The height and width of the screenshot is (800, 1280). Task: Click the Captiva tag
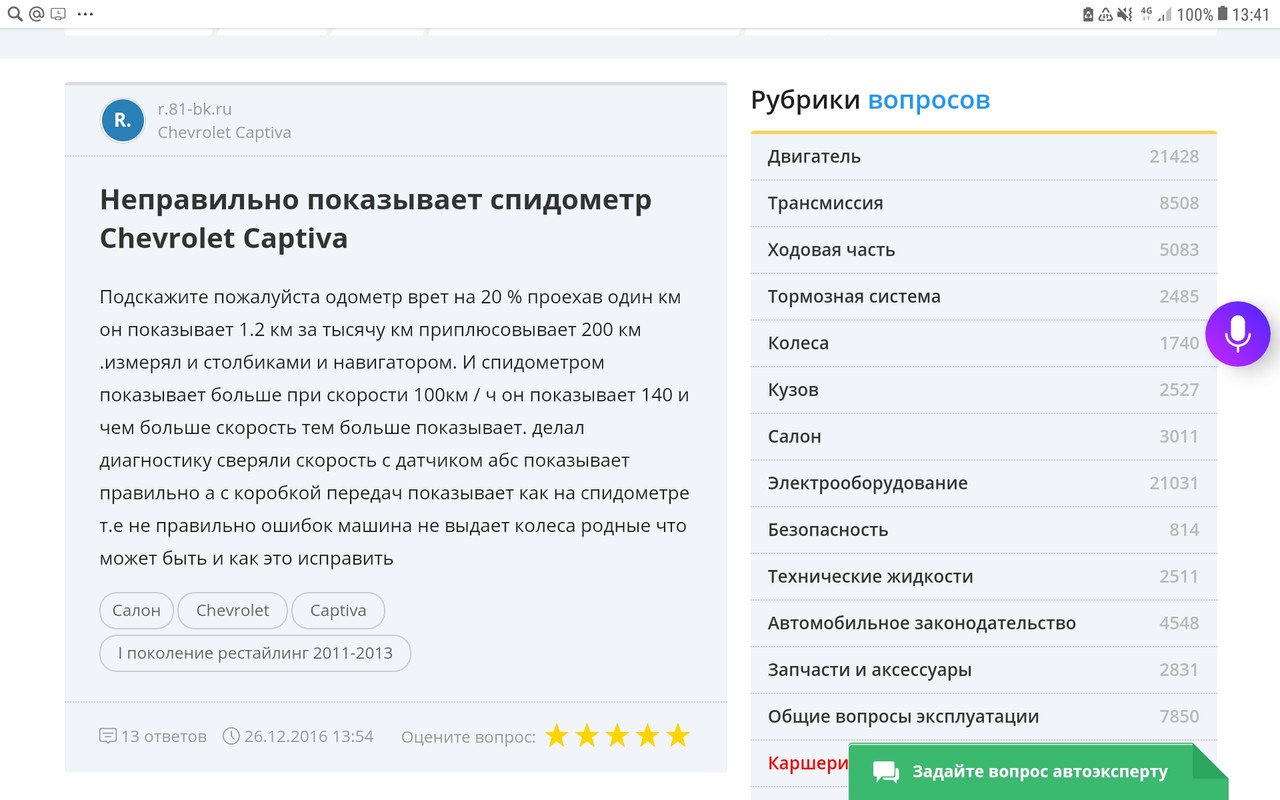pyautogui.click(x=338, y=610)
